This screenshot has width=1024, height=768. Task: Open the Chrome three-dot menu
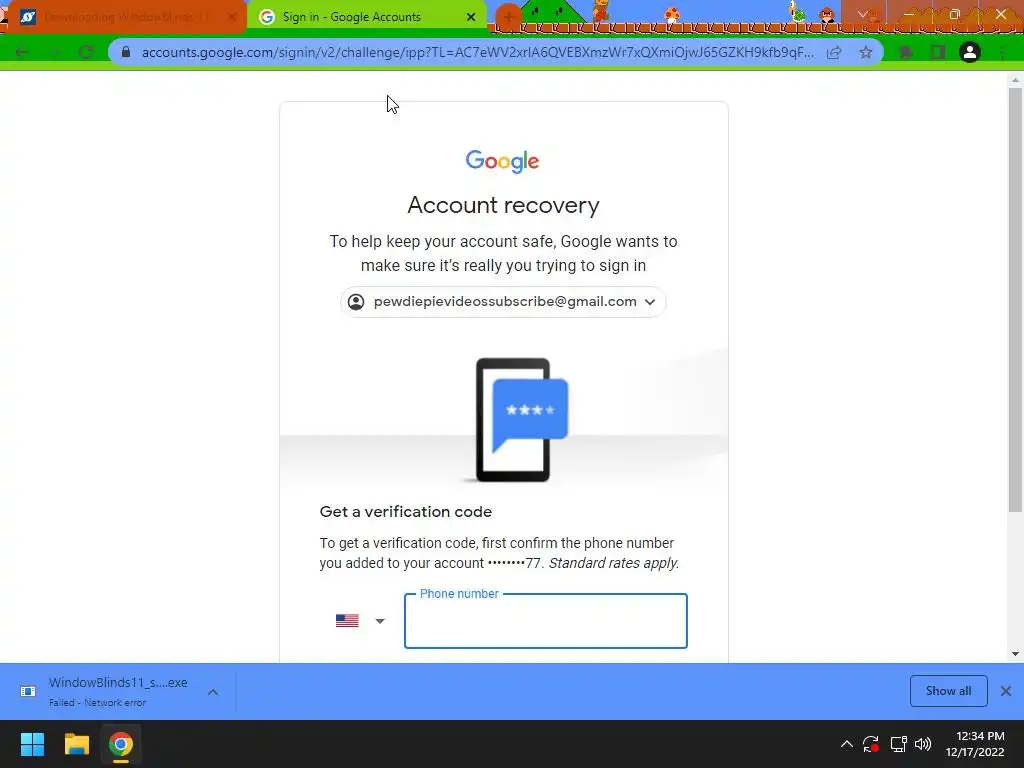click(1002, 52)
